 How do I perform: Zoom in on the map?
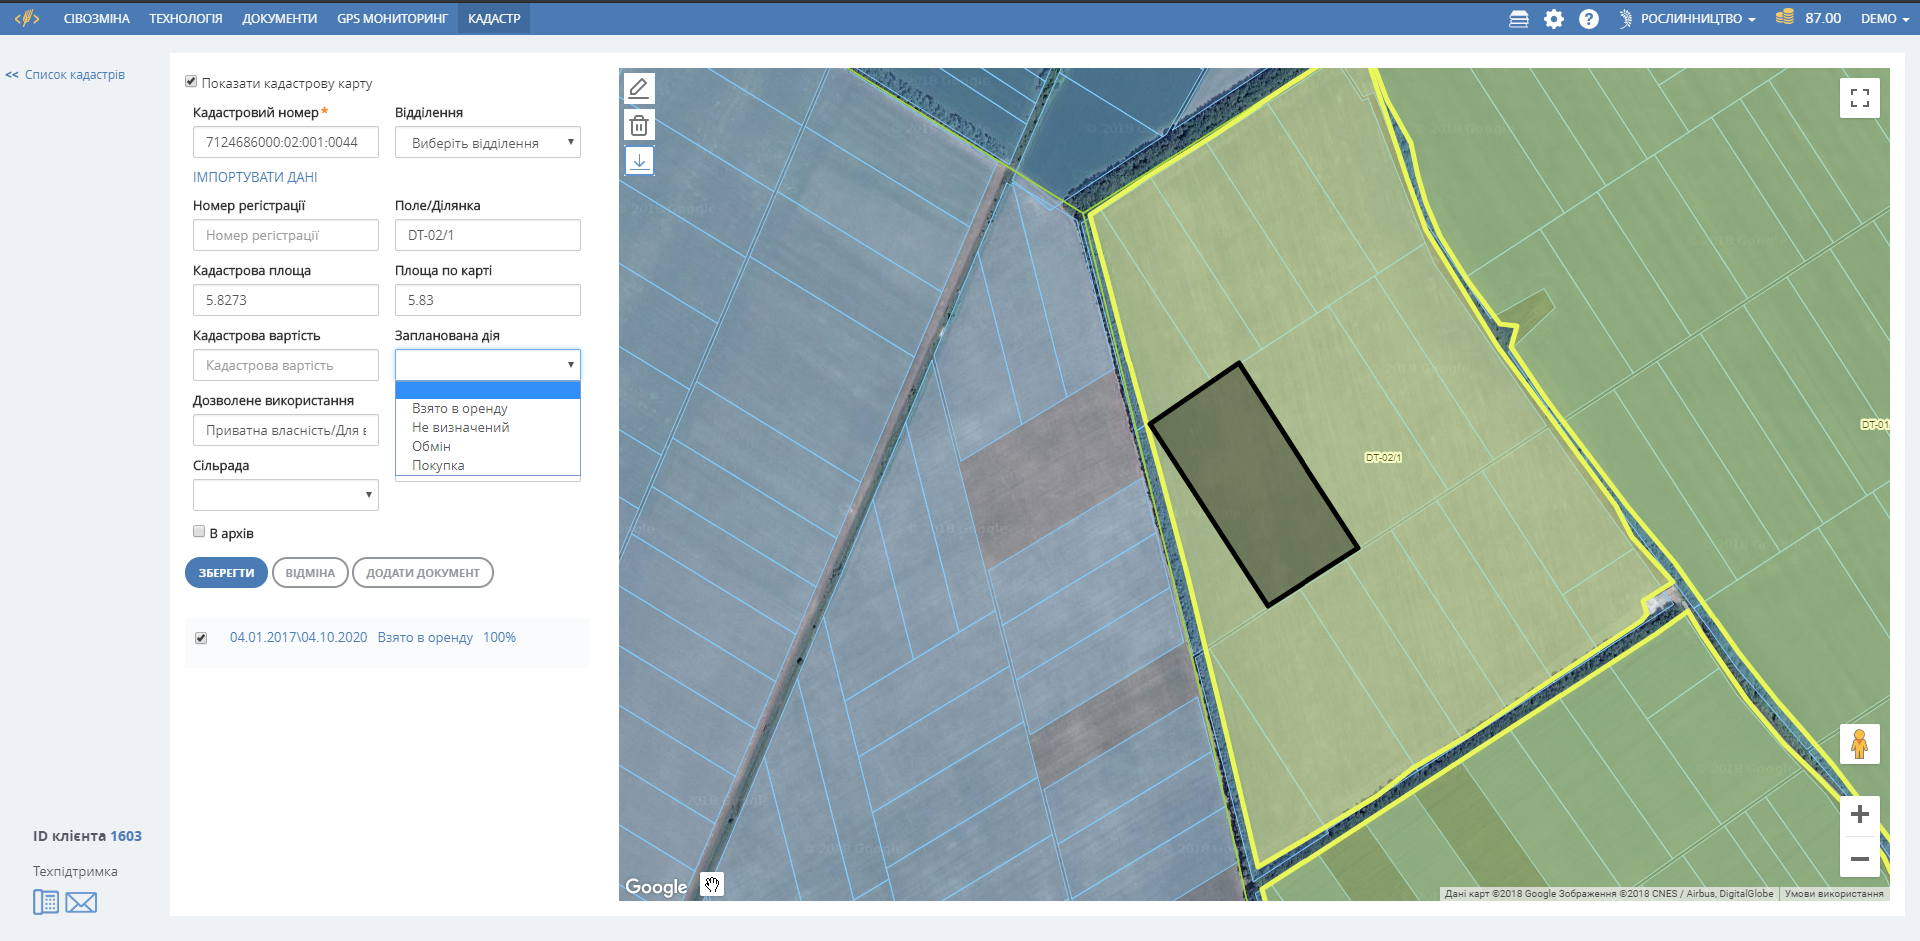click(x=1859, y=814)
